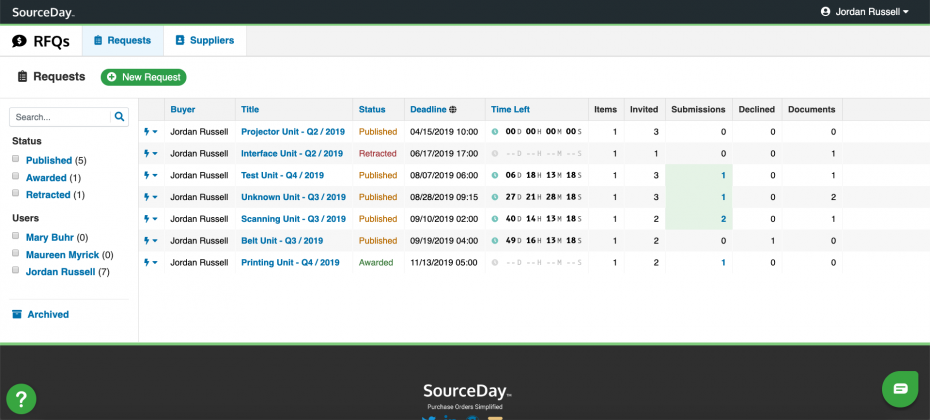Image resolution: width=930 pixels, height=420 pixels.
Task: Open the chat bubble widget icon
Action: [x=900, y=389]
